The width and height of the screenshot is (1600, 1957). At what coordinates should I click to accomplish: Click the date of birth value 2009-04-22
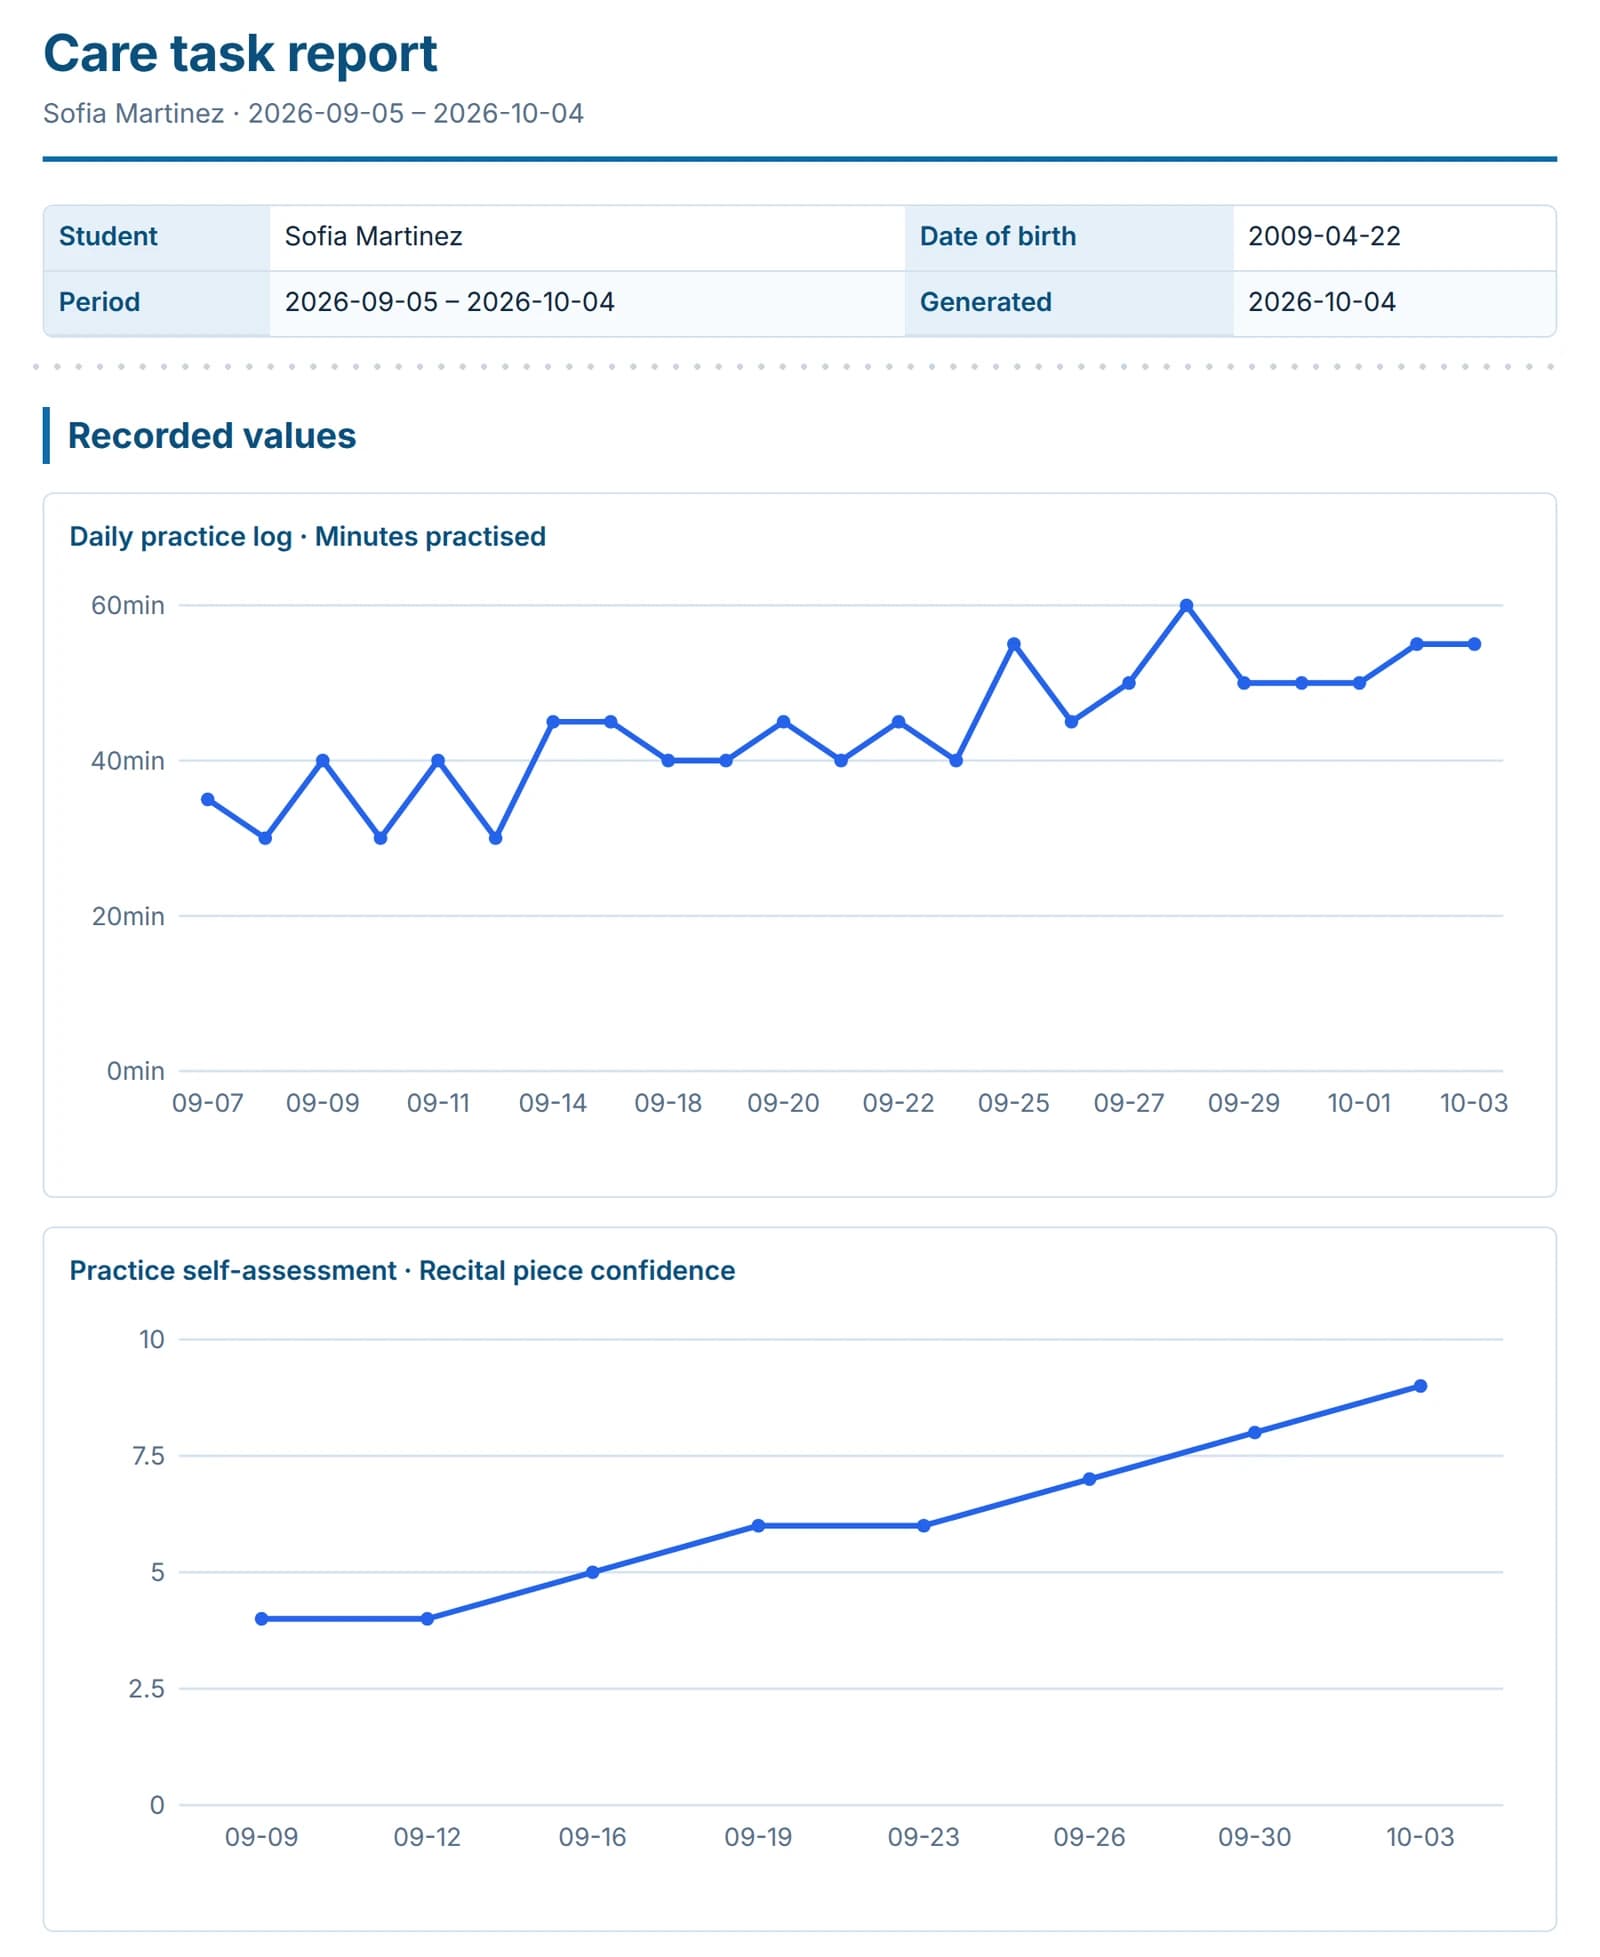tap(1324, 236)
